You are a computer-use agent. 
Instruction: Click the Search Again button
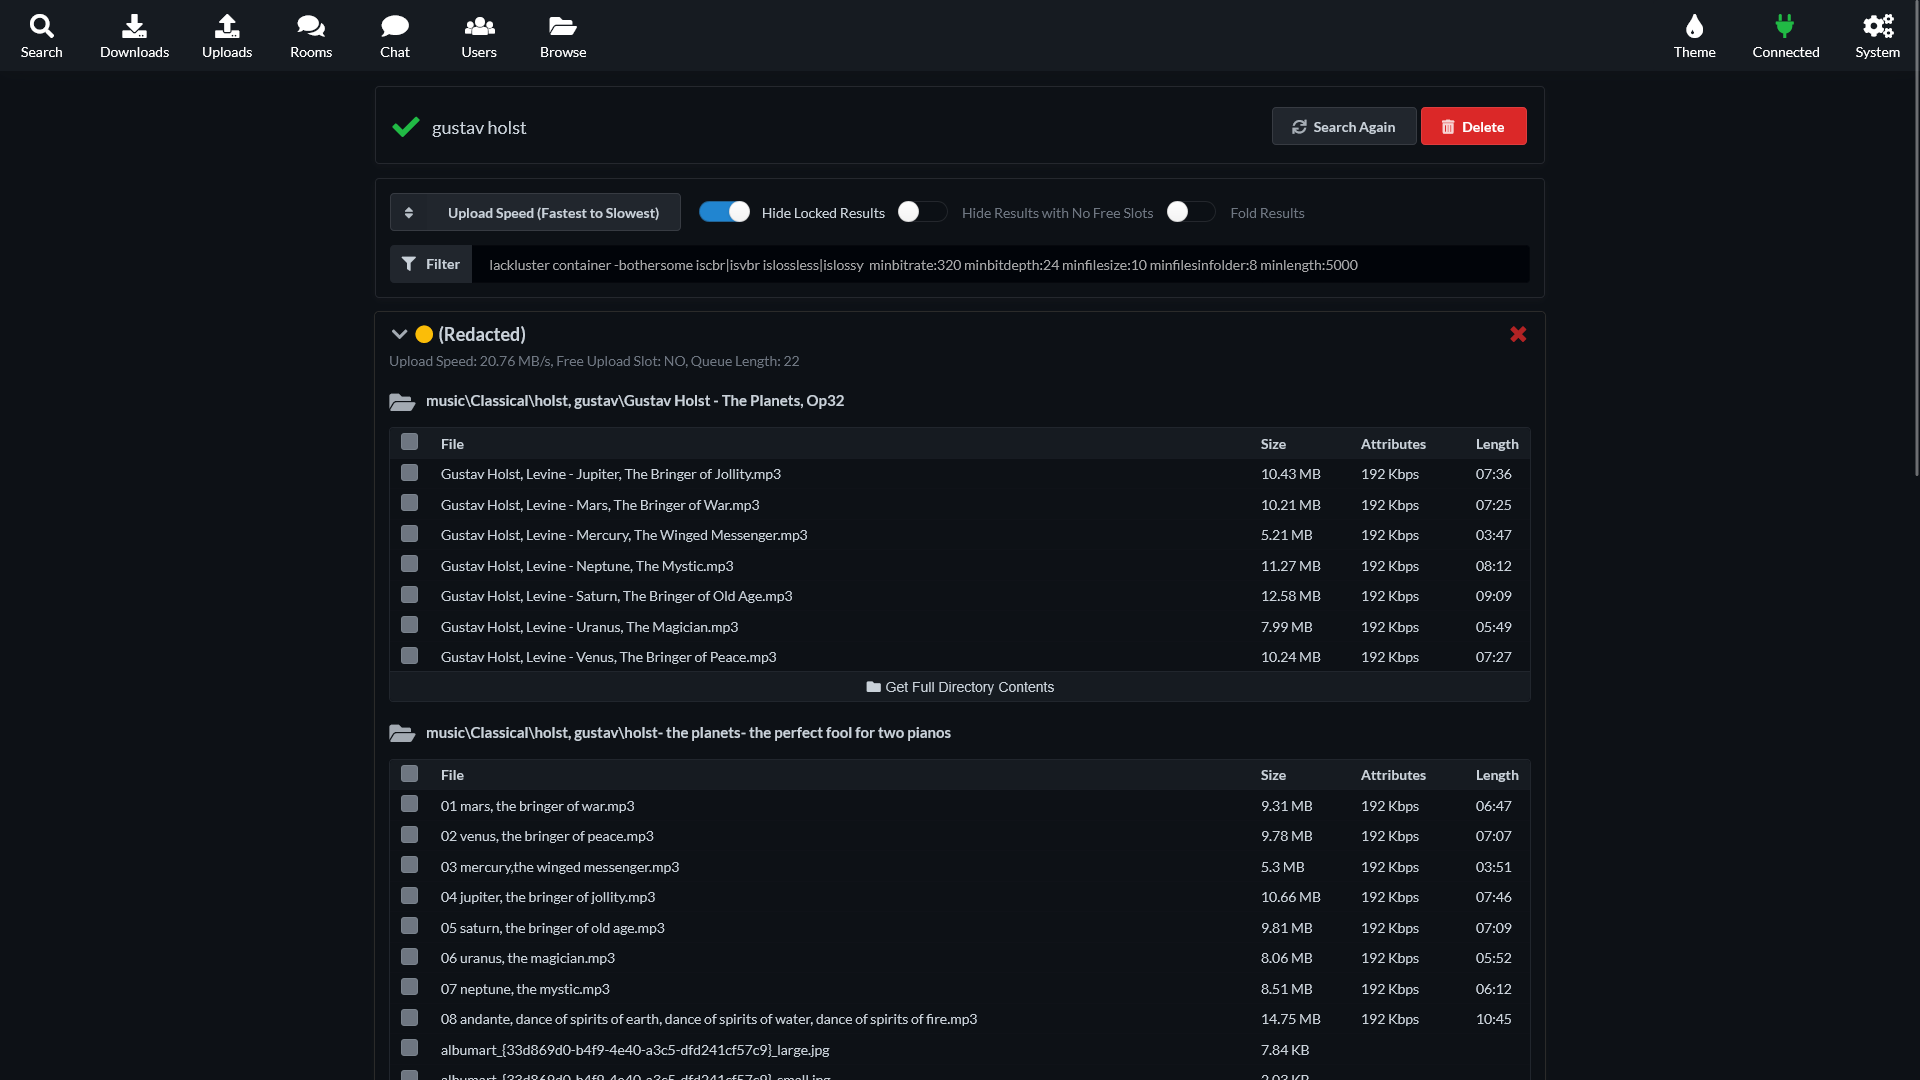click(1344, 126)
